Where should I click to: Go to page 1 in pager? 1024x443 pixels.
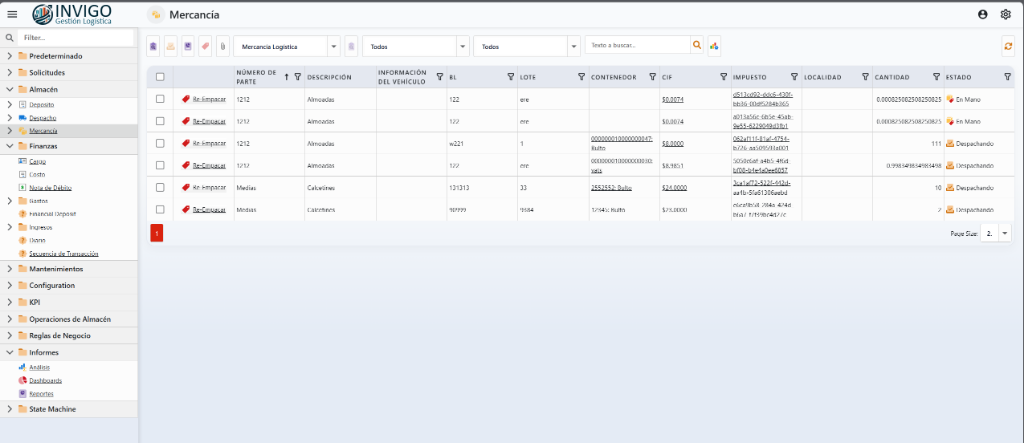point(157,233)
